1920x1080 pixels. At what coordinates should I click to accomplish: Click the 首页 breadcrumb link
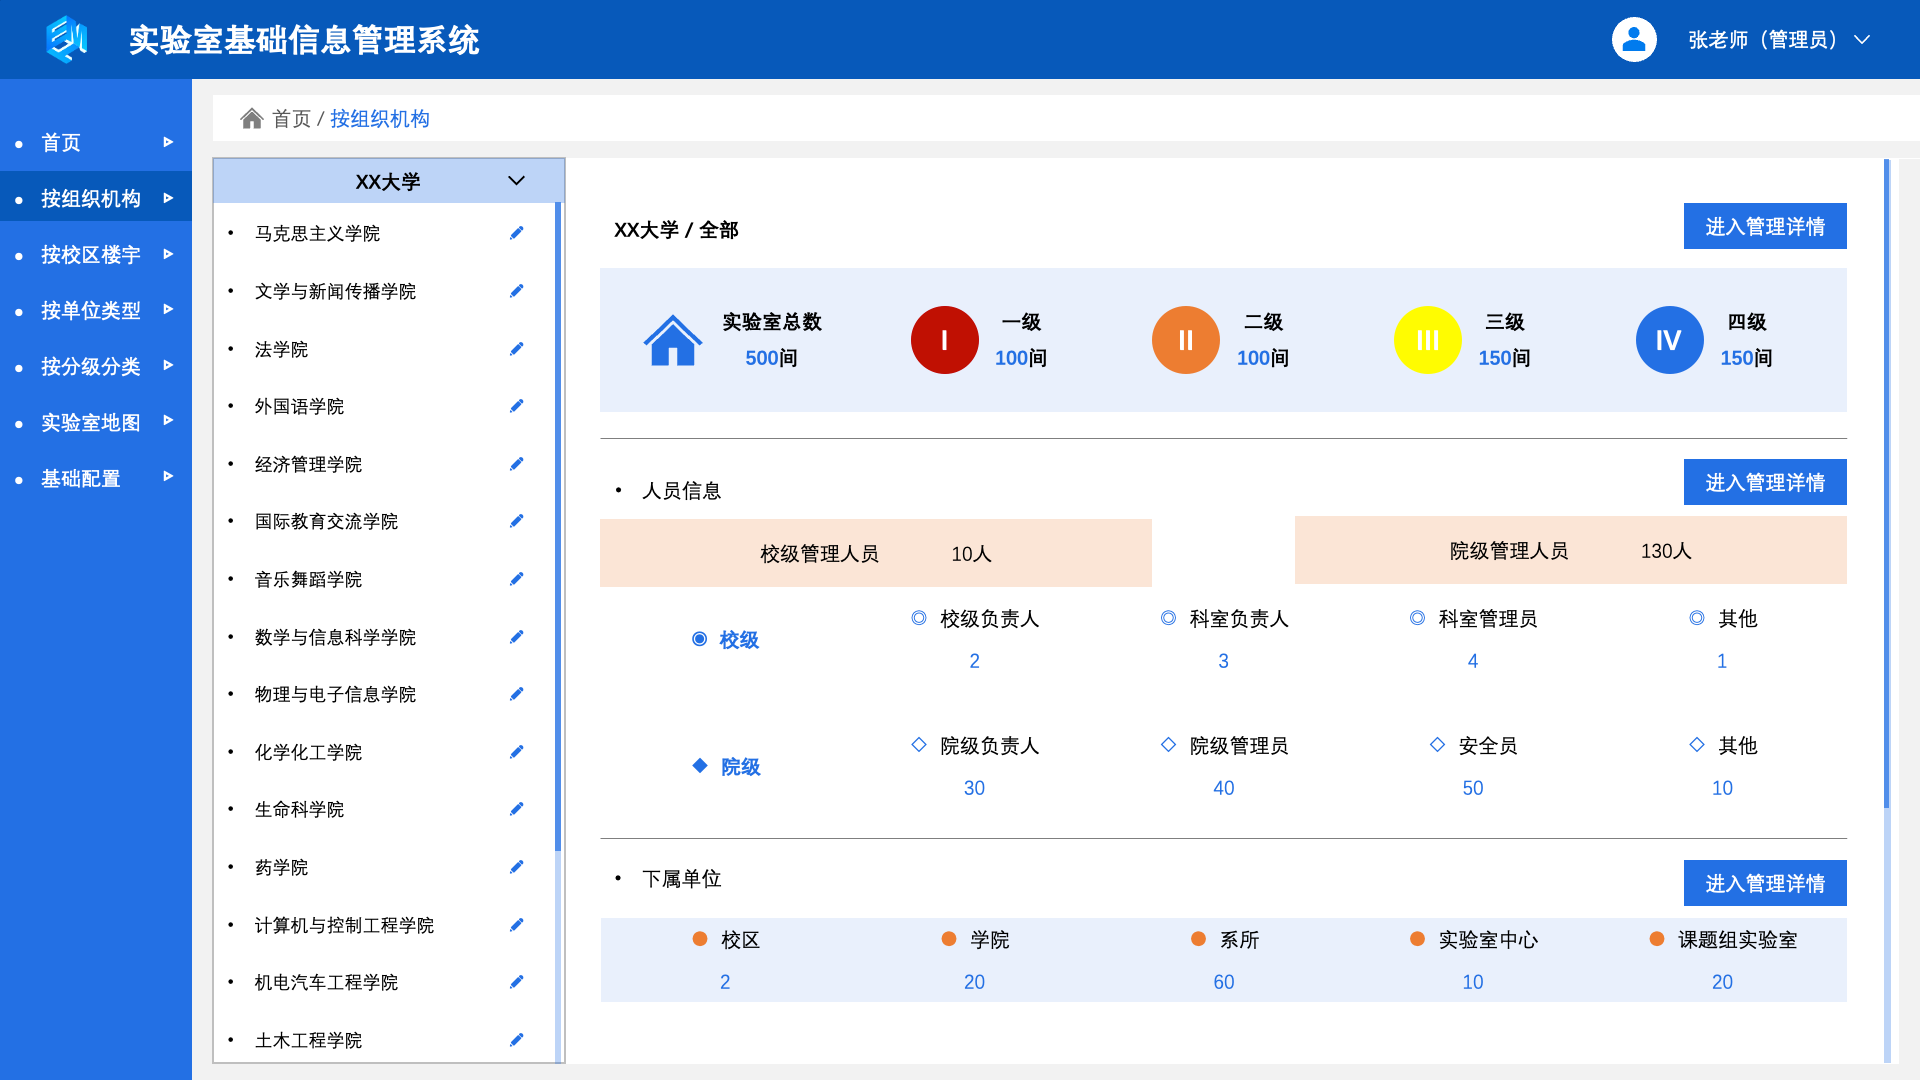[291, 119]
